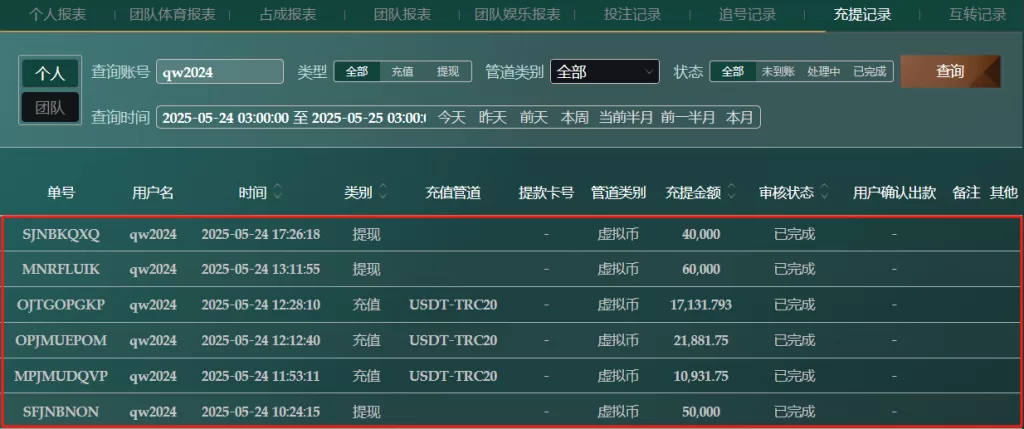Viewport: 1024px width, 429px height.
Task: Sort by the 时间 column arrows
Action: click(278, 193)
